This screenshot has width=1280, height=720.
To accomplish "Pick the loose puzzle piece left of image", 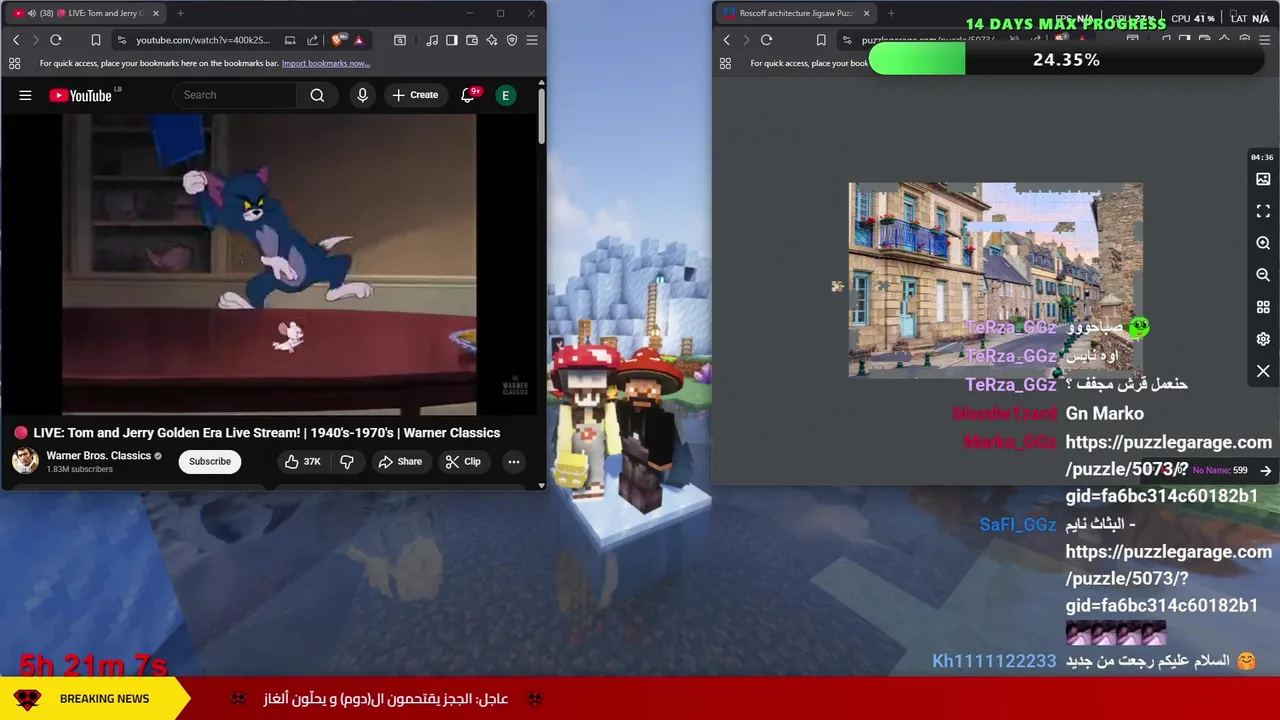I will 837,286.
